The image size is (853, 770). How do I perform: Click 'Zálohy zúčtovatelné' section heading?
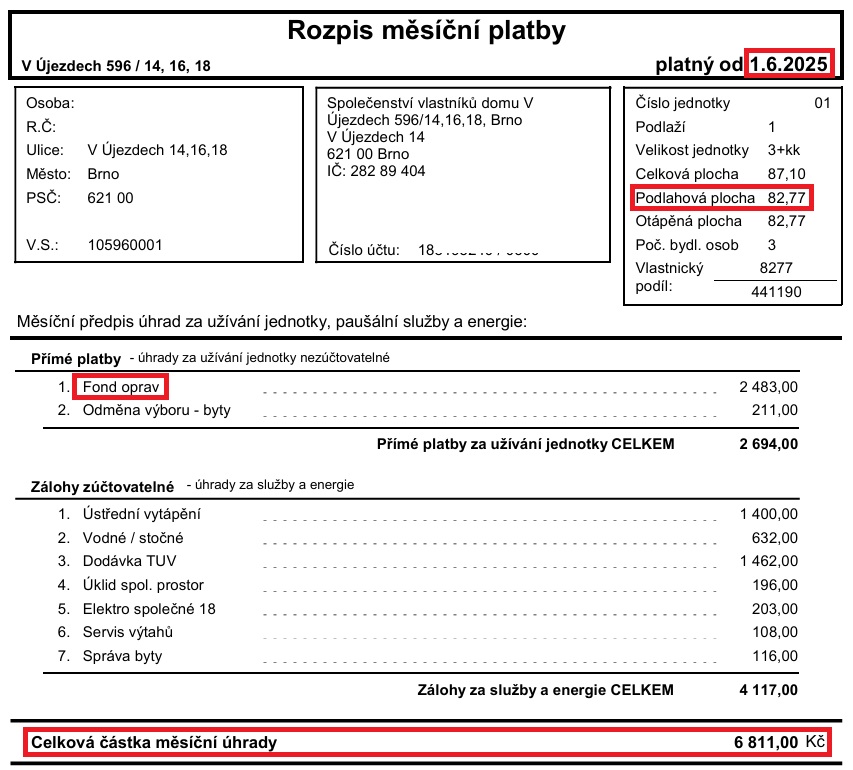point(102,486)
